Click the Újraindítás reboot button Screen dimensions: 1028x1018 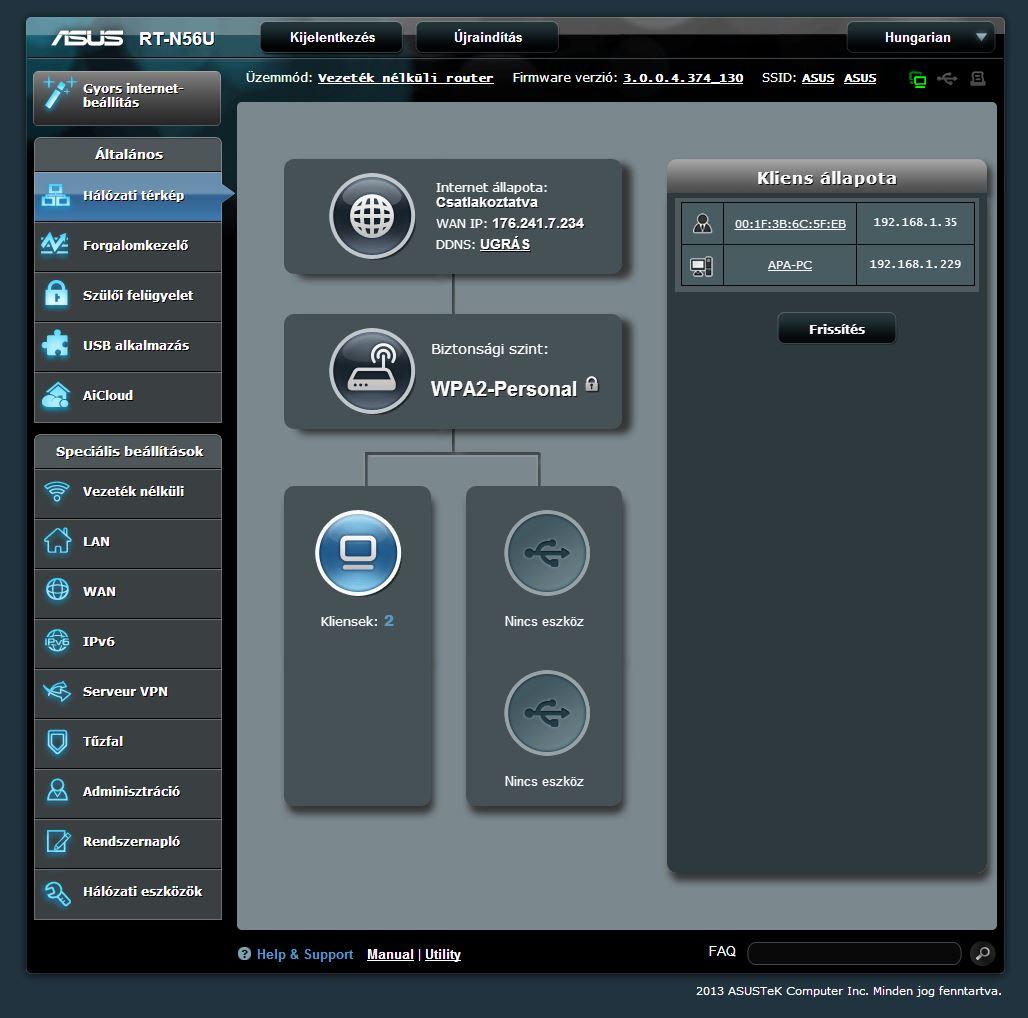tap(488, 37)
